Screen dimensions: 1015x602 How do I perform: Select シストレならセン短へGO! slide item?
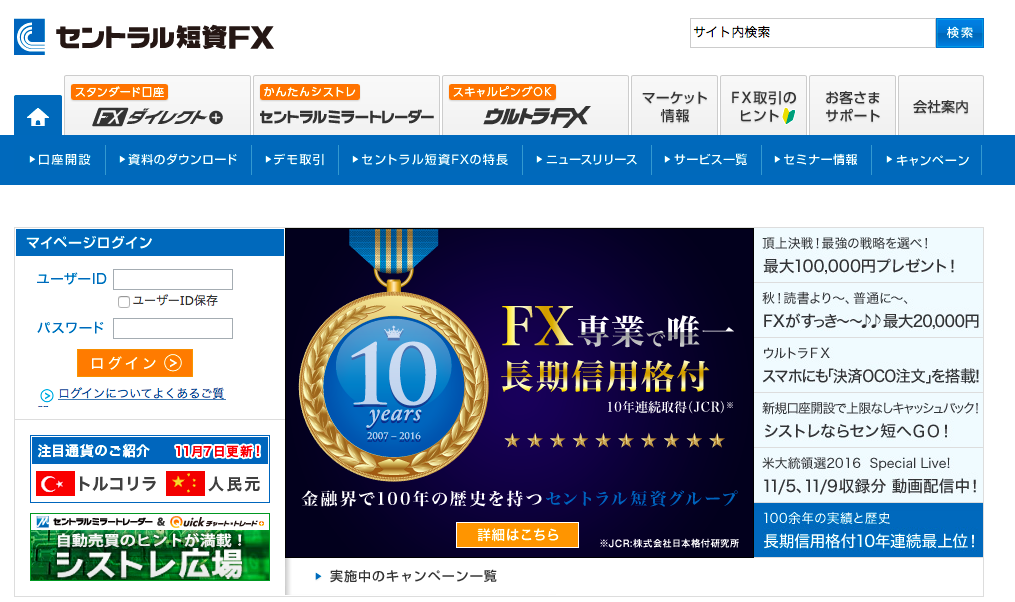[869, 420]
